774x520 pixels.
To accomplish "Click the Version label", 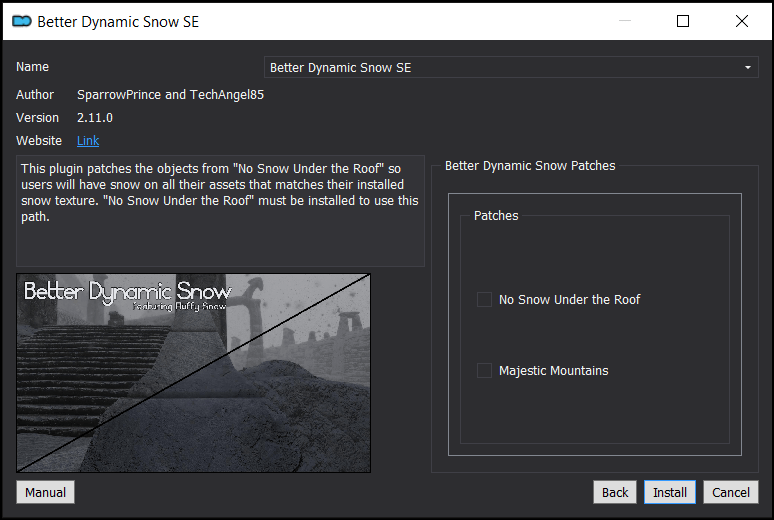I will coord(38,118).
